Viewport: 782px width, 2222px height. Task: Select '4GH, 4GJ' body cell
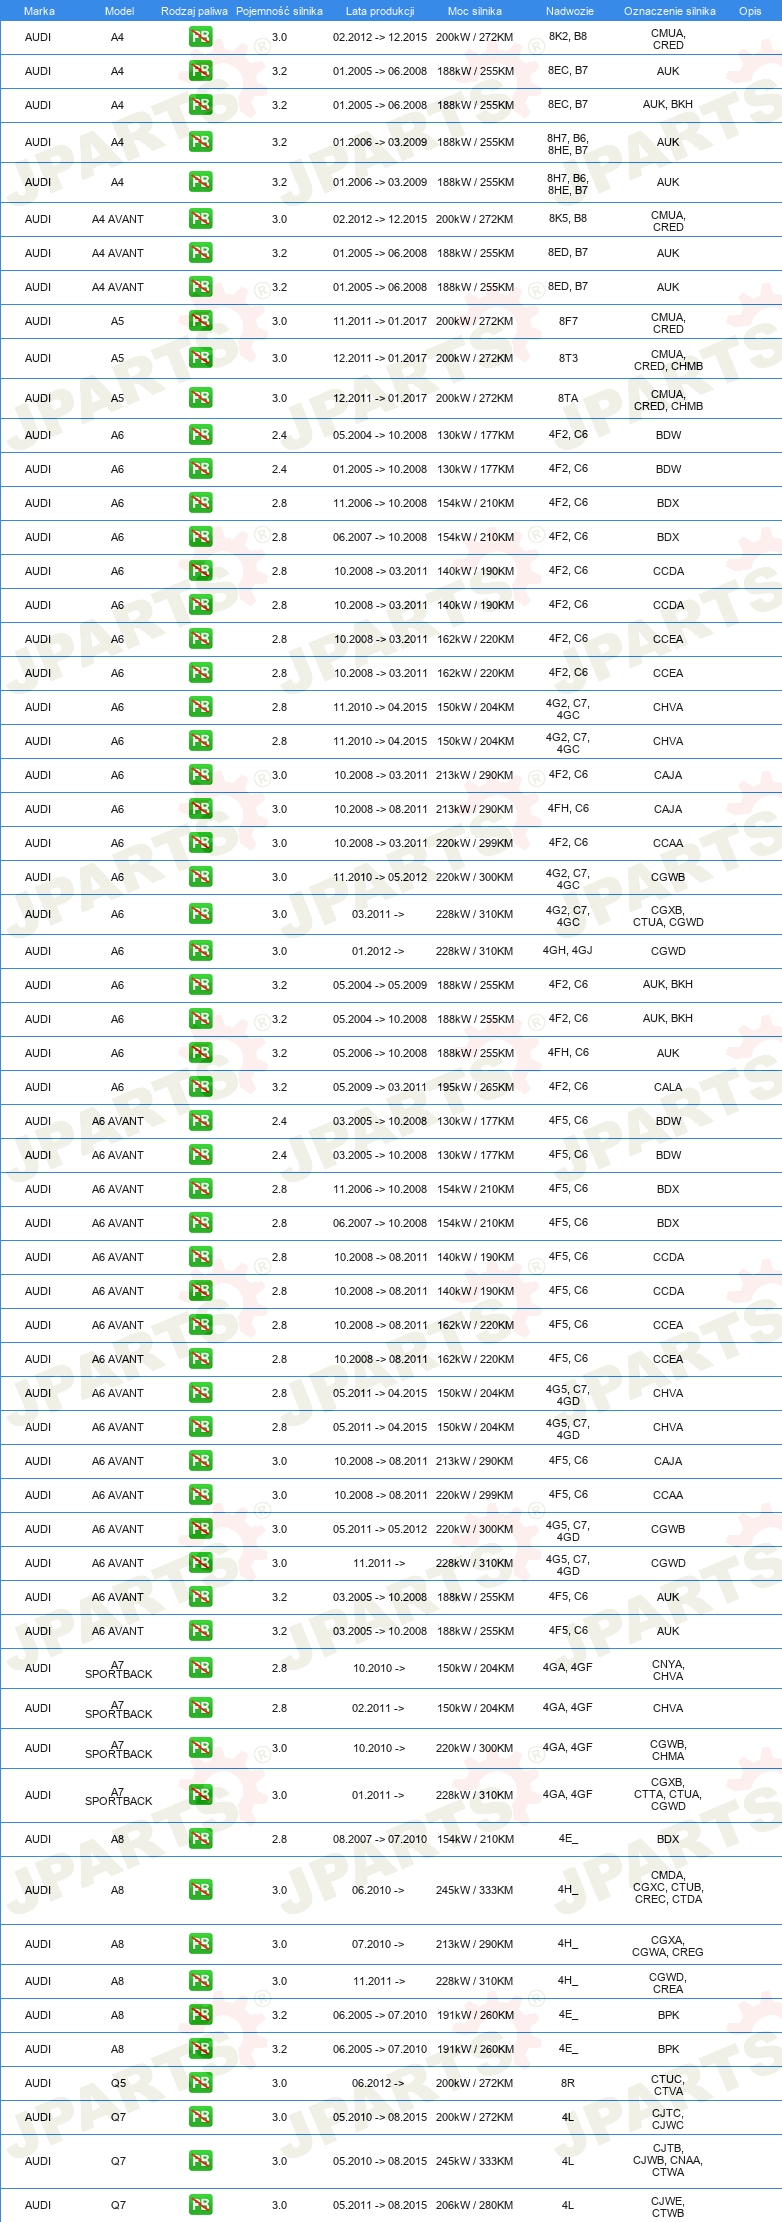click(568, 951)
